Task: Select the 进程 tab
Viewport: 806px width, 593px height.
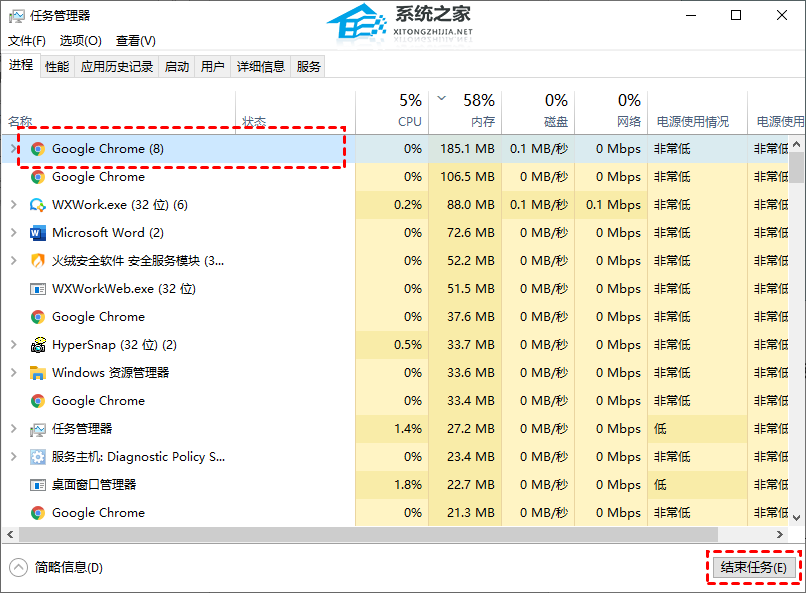Action: click(21, 65)
